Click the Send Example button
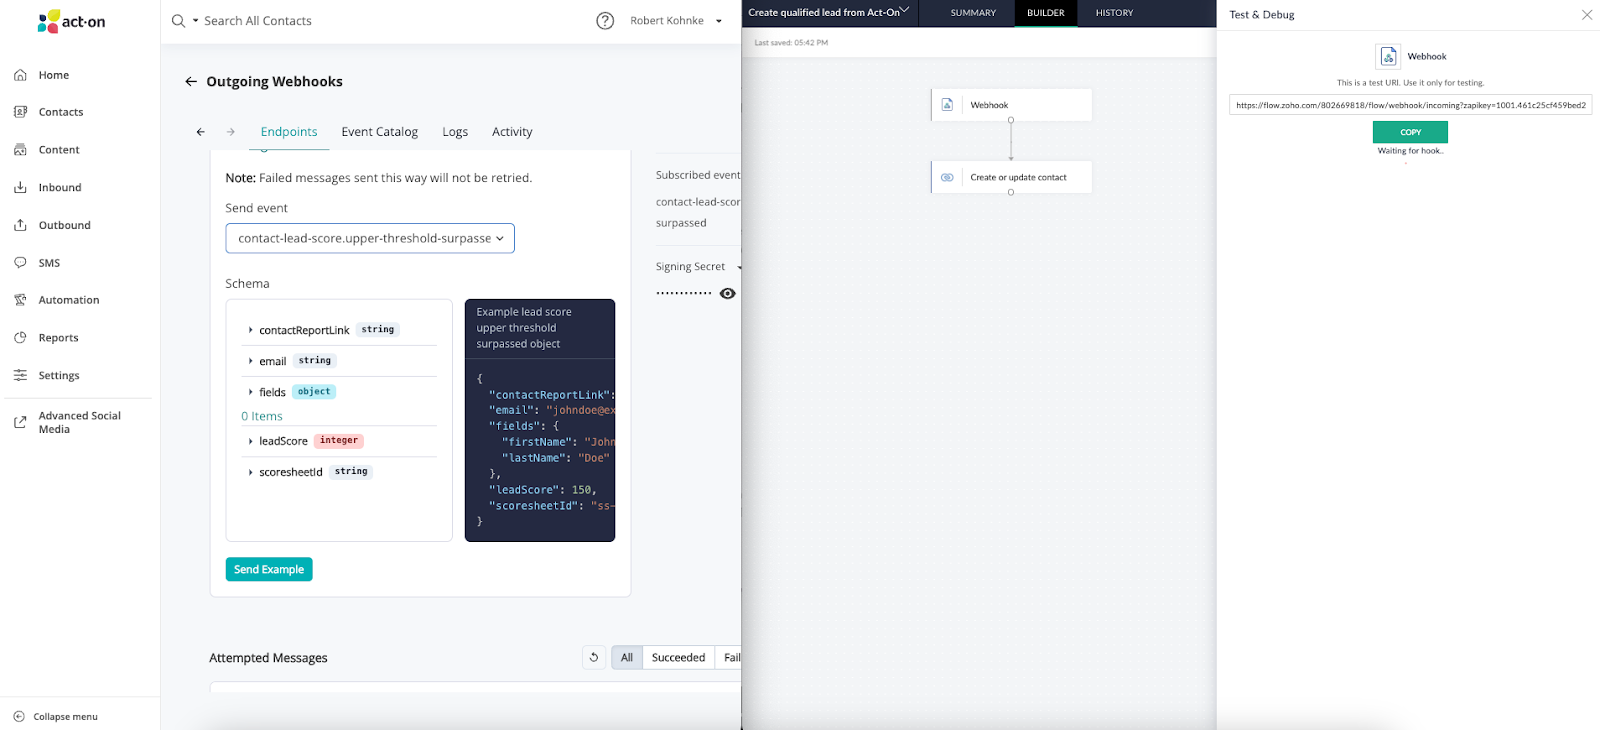 pyautogui.click(x=269, y=569)
